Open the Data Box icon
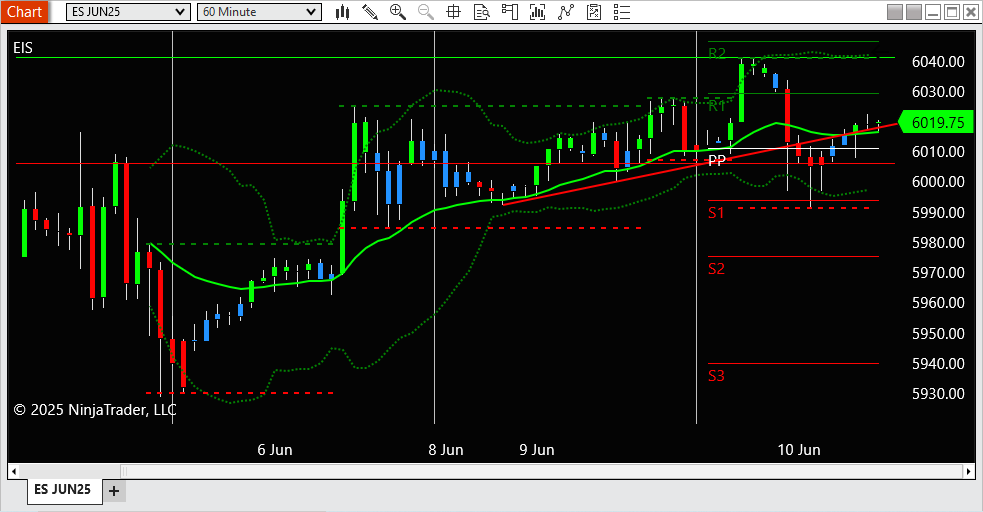This screenshot has width=983, height=512. pyautogui.click(x=481, y=12)
